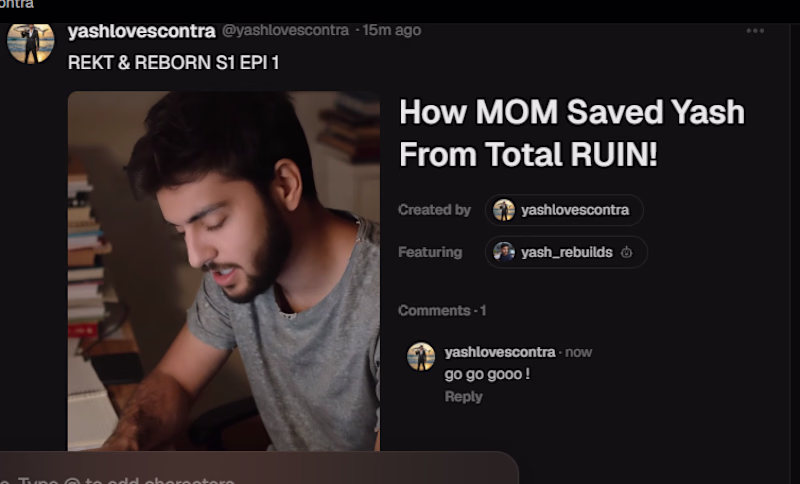Click the comment's now timestamp
This screenshot has height=484, width=800.
point(579,352)
